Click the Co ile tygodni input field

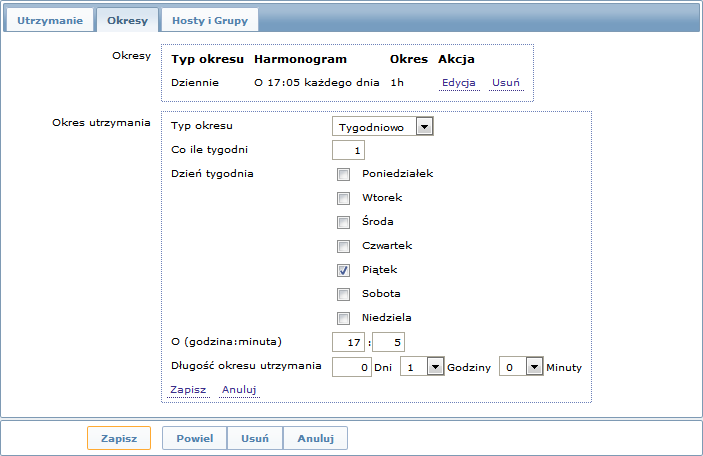(x=348, y=150)
